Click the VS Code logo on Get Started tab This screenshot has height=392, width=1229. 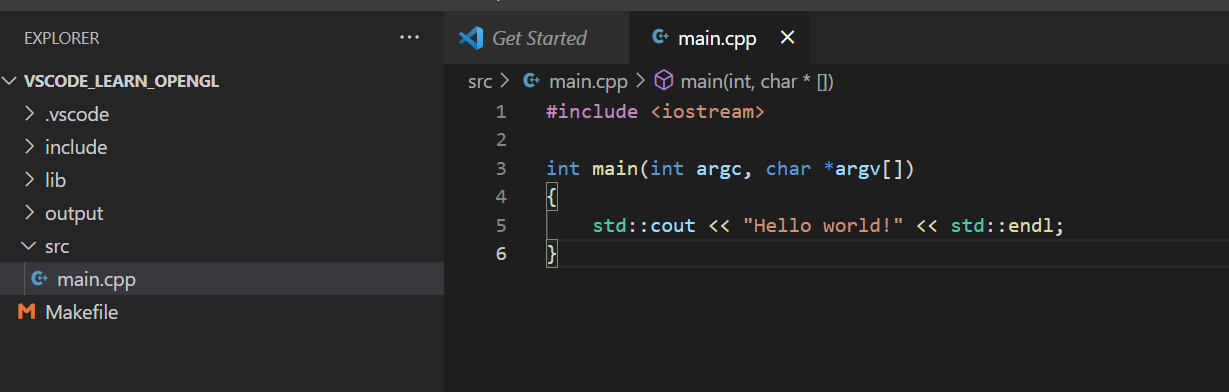tap(471, 38)
